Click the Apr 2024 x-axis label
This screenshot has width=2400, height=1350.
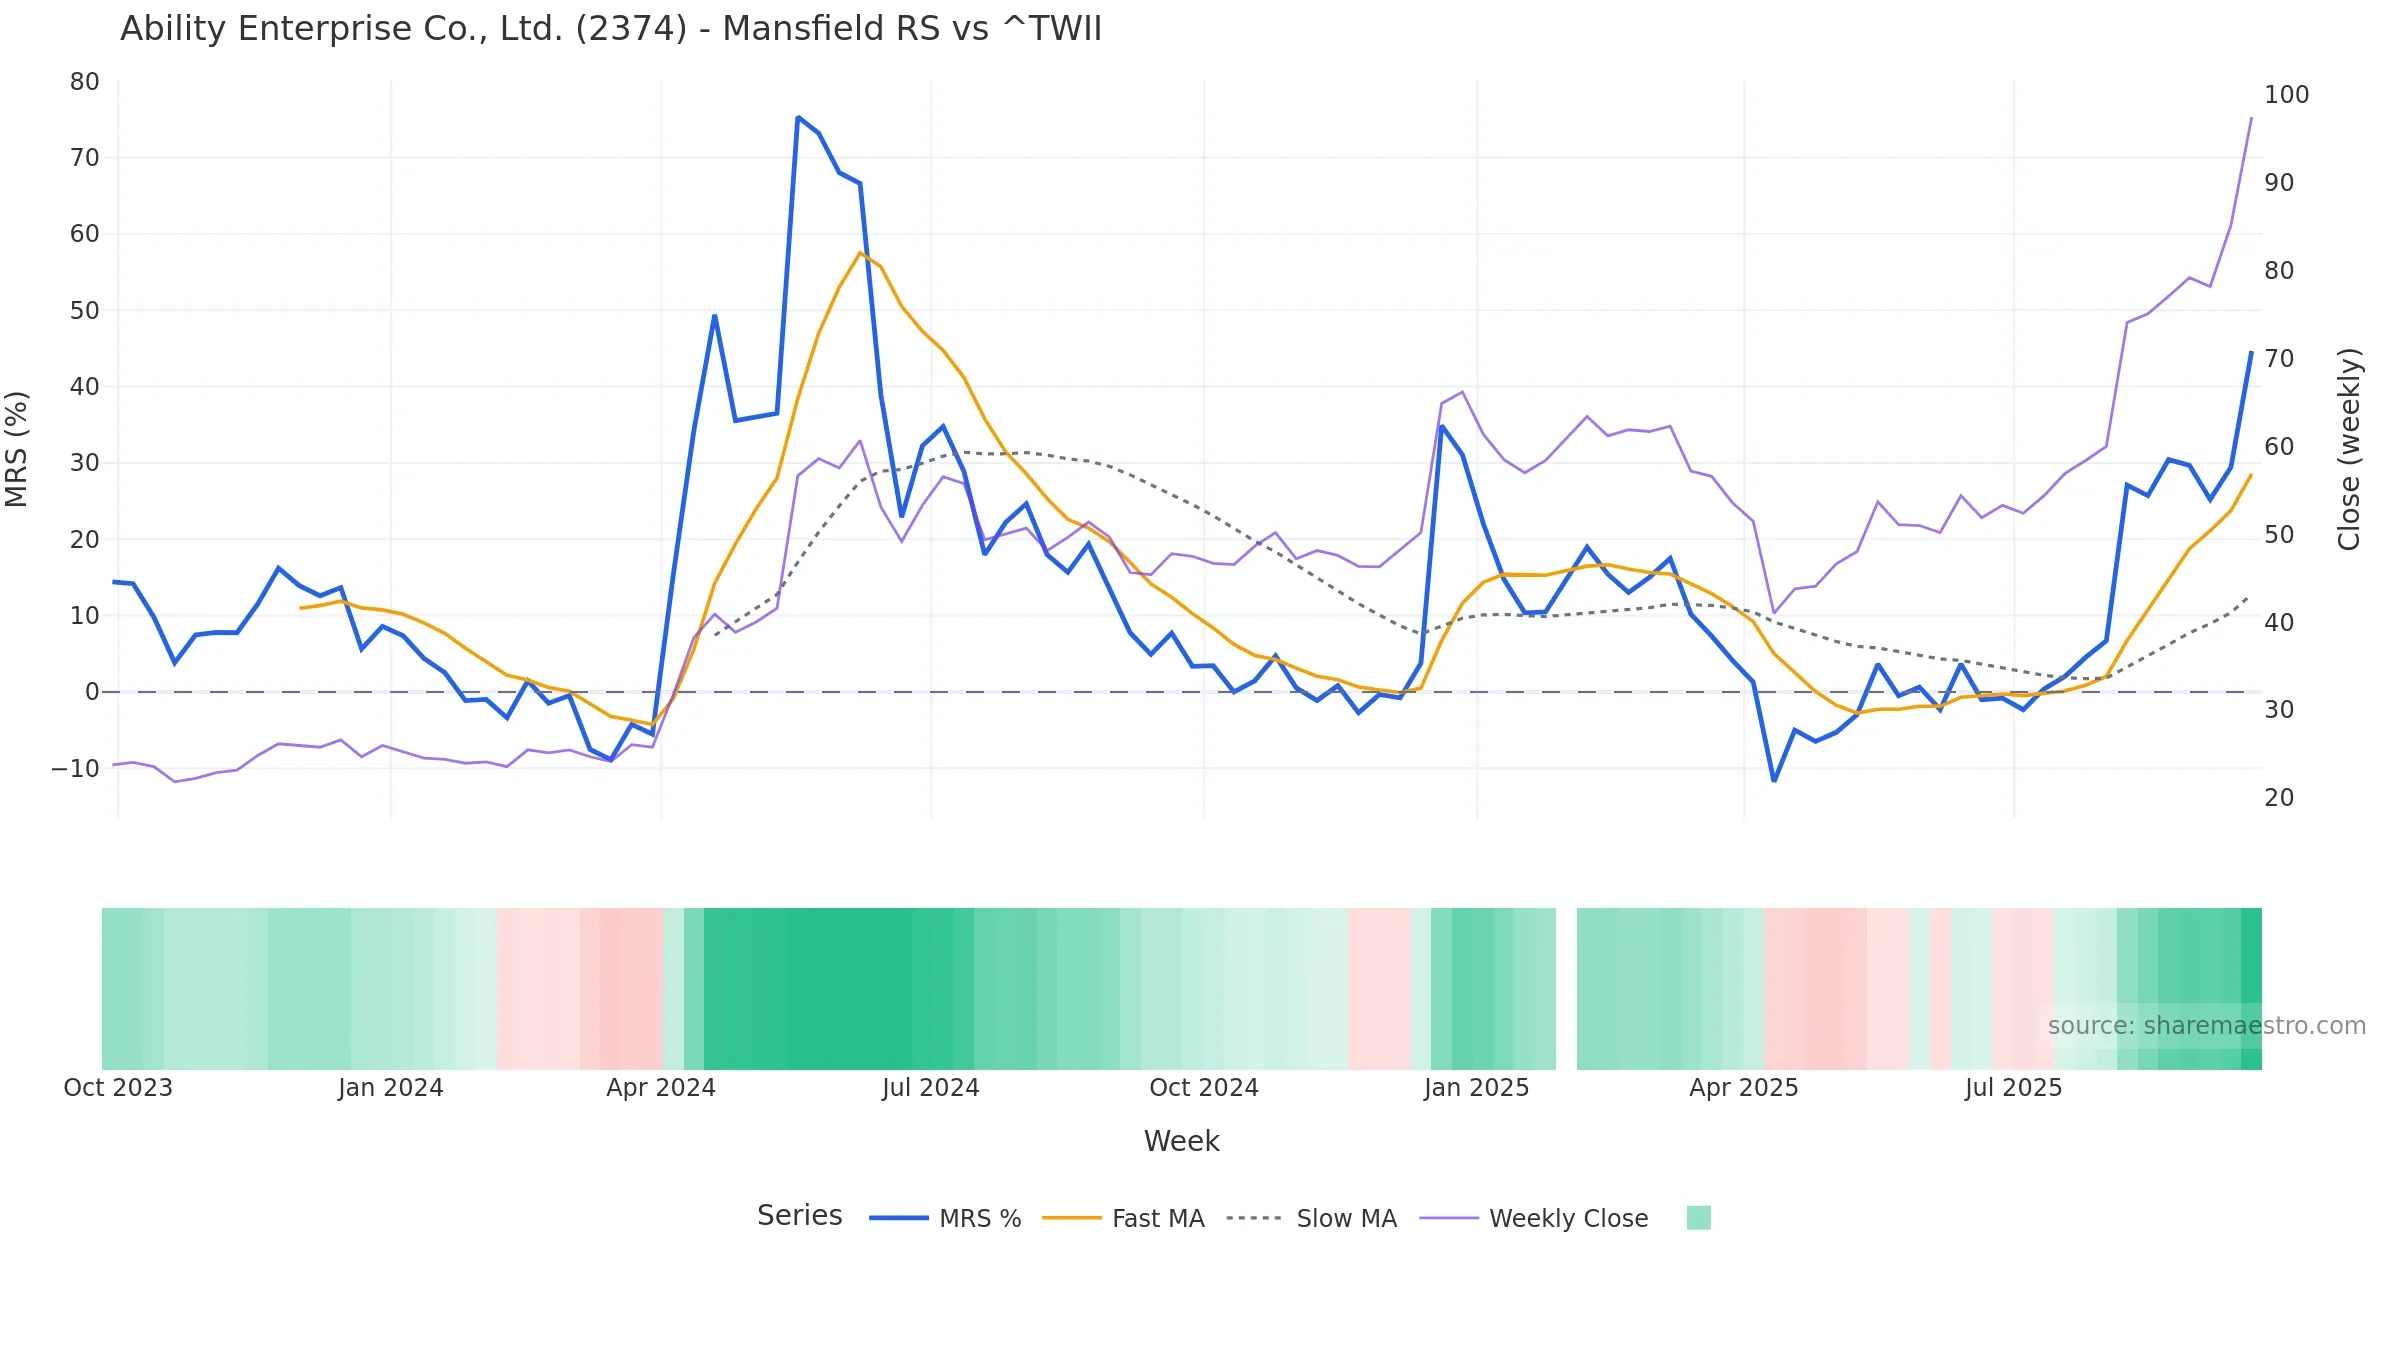661,1088
